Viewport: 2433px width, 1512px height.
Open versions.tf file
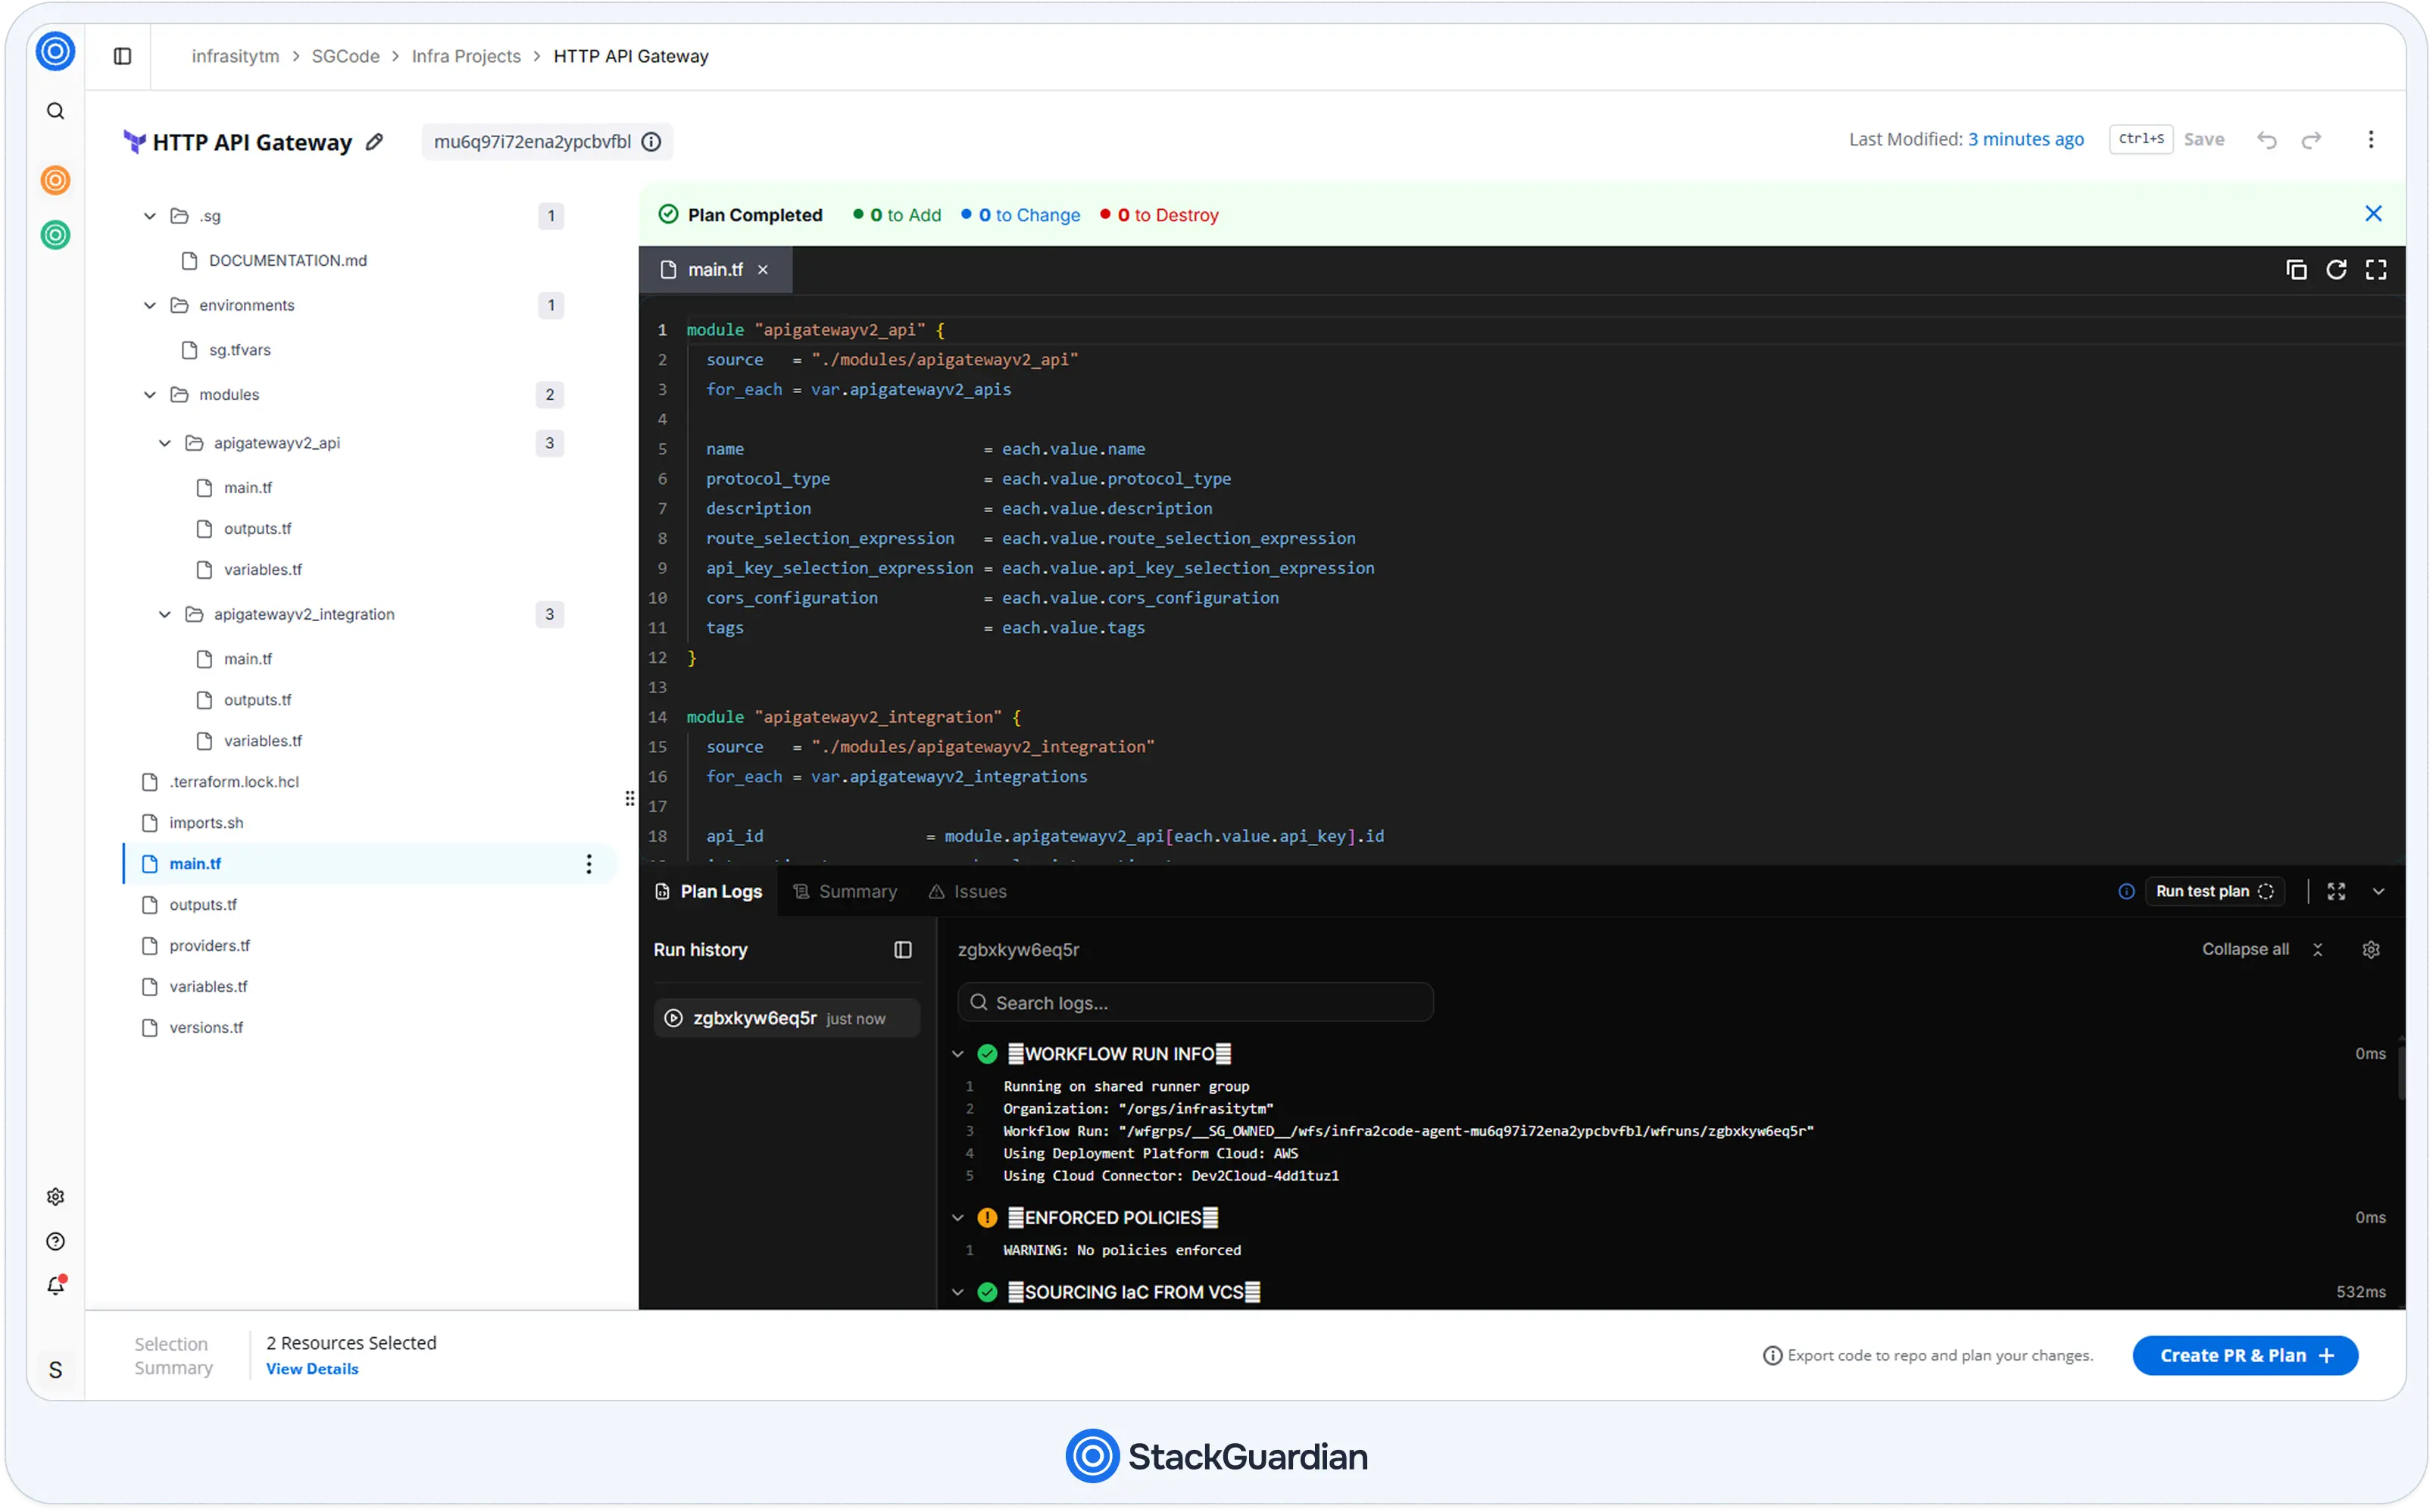coord(206,1028)
